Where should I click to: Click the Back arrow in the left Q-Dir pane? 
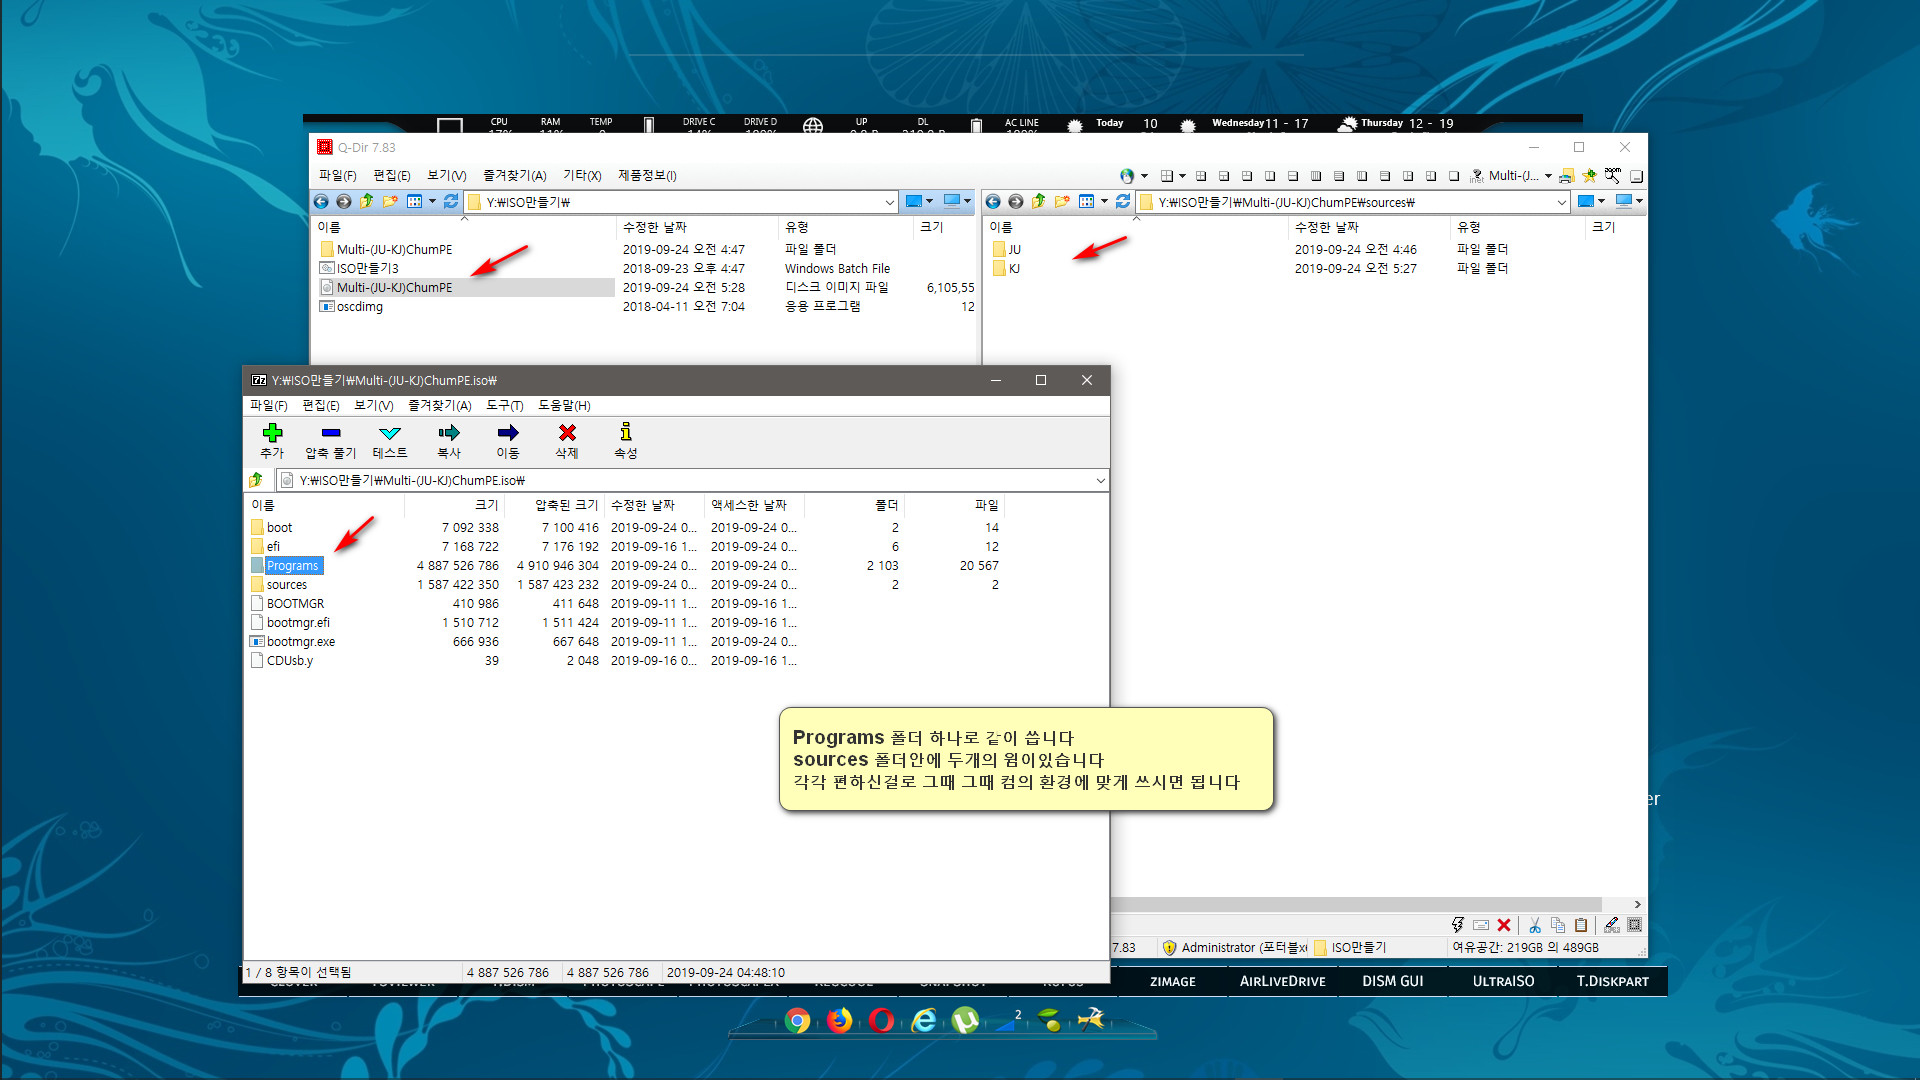point(321,202)
